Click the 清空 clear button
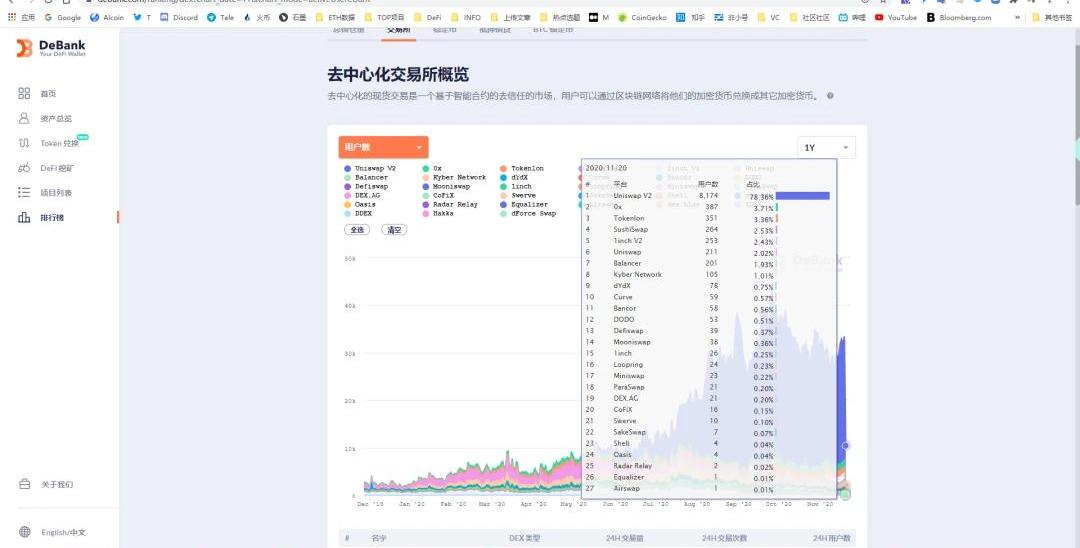This screenshot has width=1080, height=548. coord(394,230)
